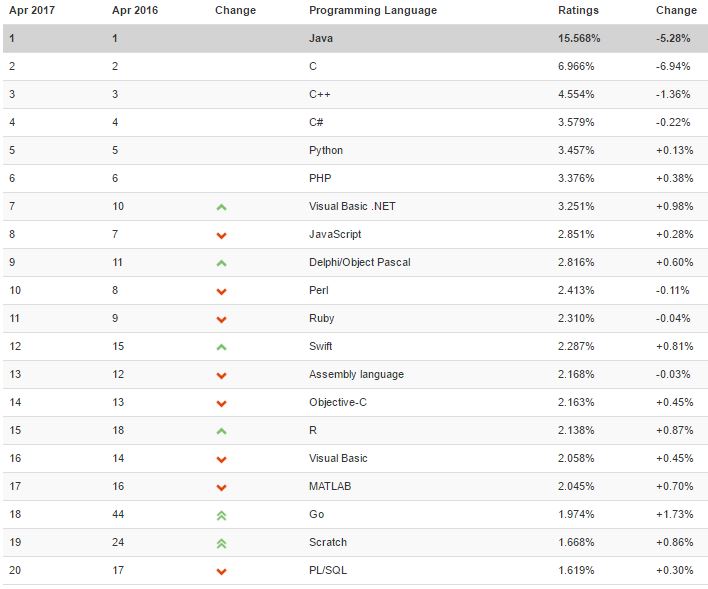Click the 15.568% rating for Java
Screen dimensions: 708x589
point(579,38)
